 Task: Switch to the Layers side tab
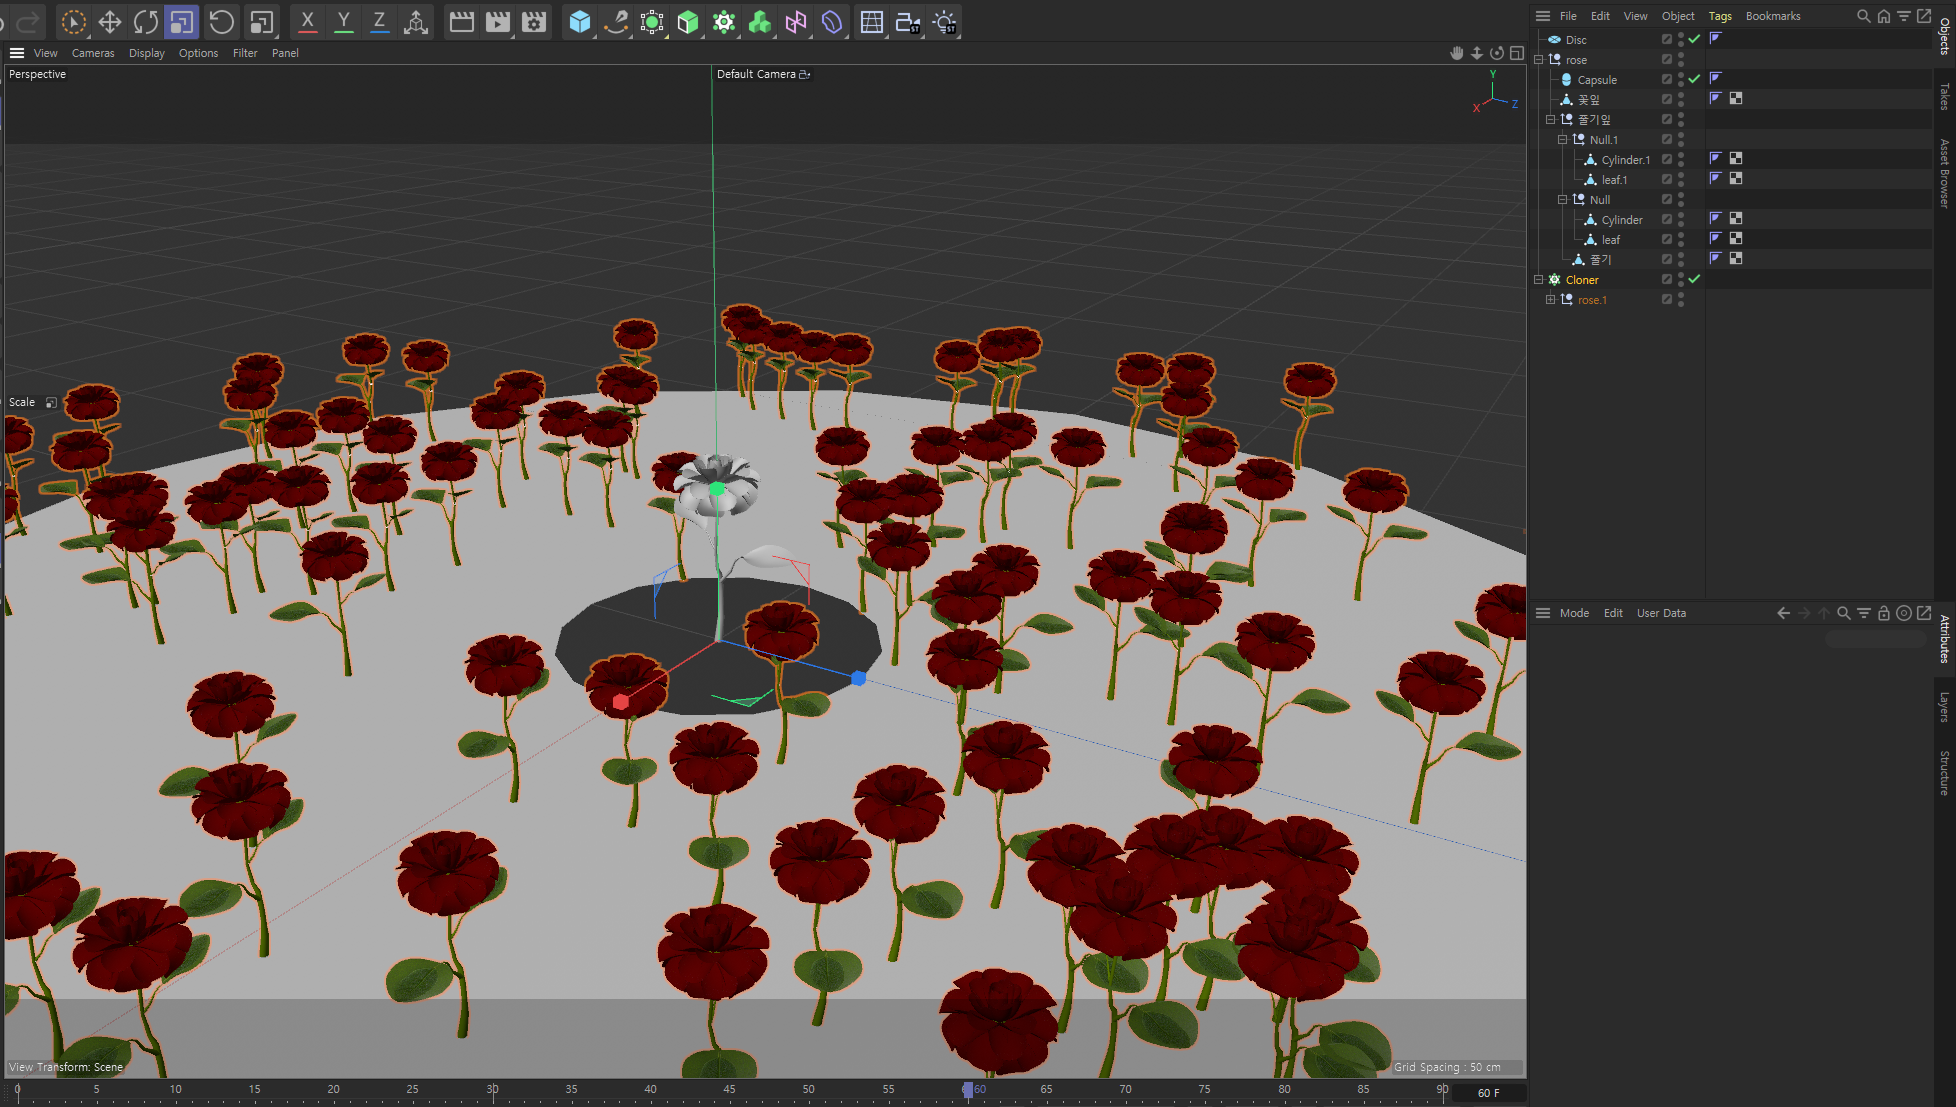click(x=1945, y=707)
